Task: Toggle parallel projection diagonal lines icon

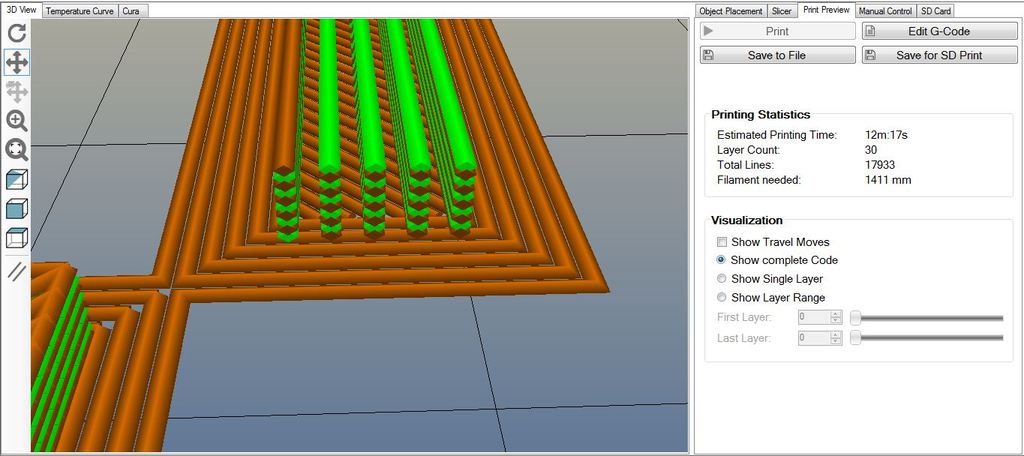Action: point(16,271)
